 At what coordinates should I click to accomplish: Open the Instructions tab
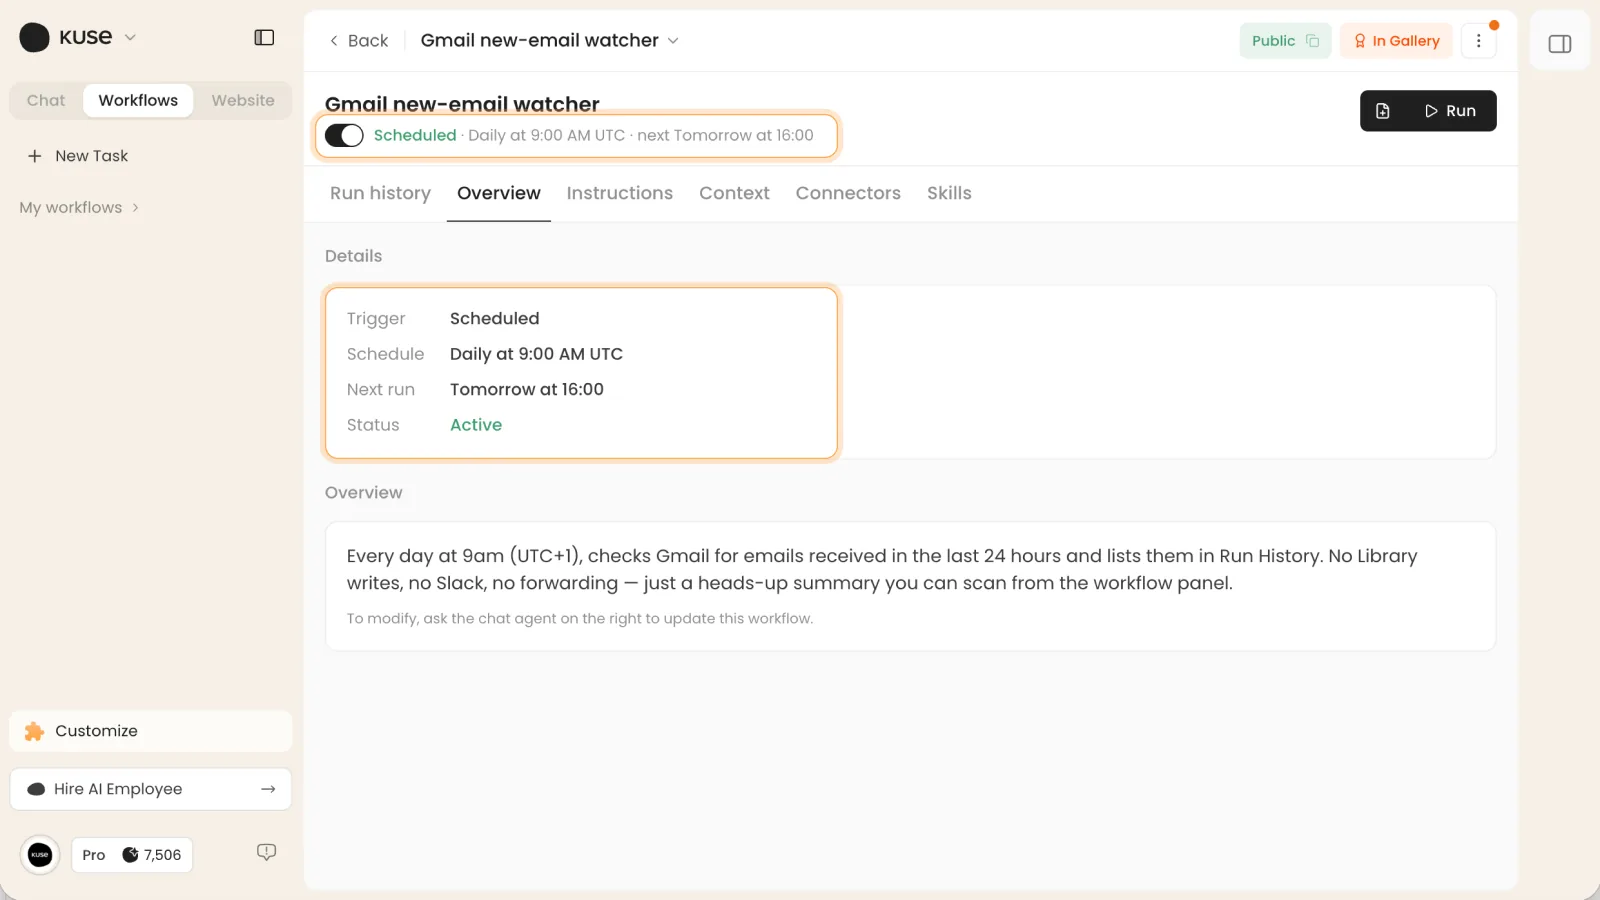point(620,193)
